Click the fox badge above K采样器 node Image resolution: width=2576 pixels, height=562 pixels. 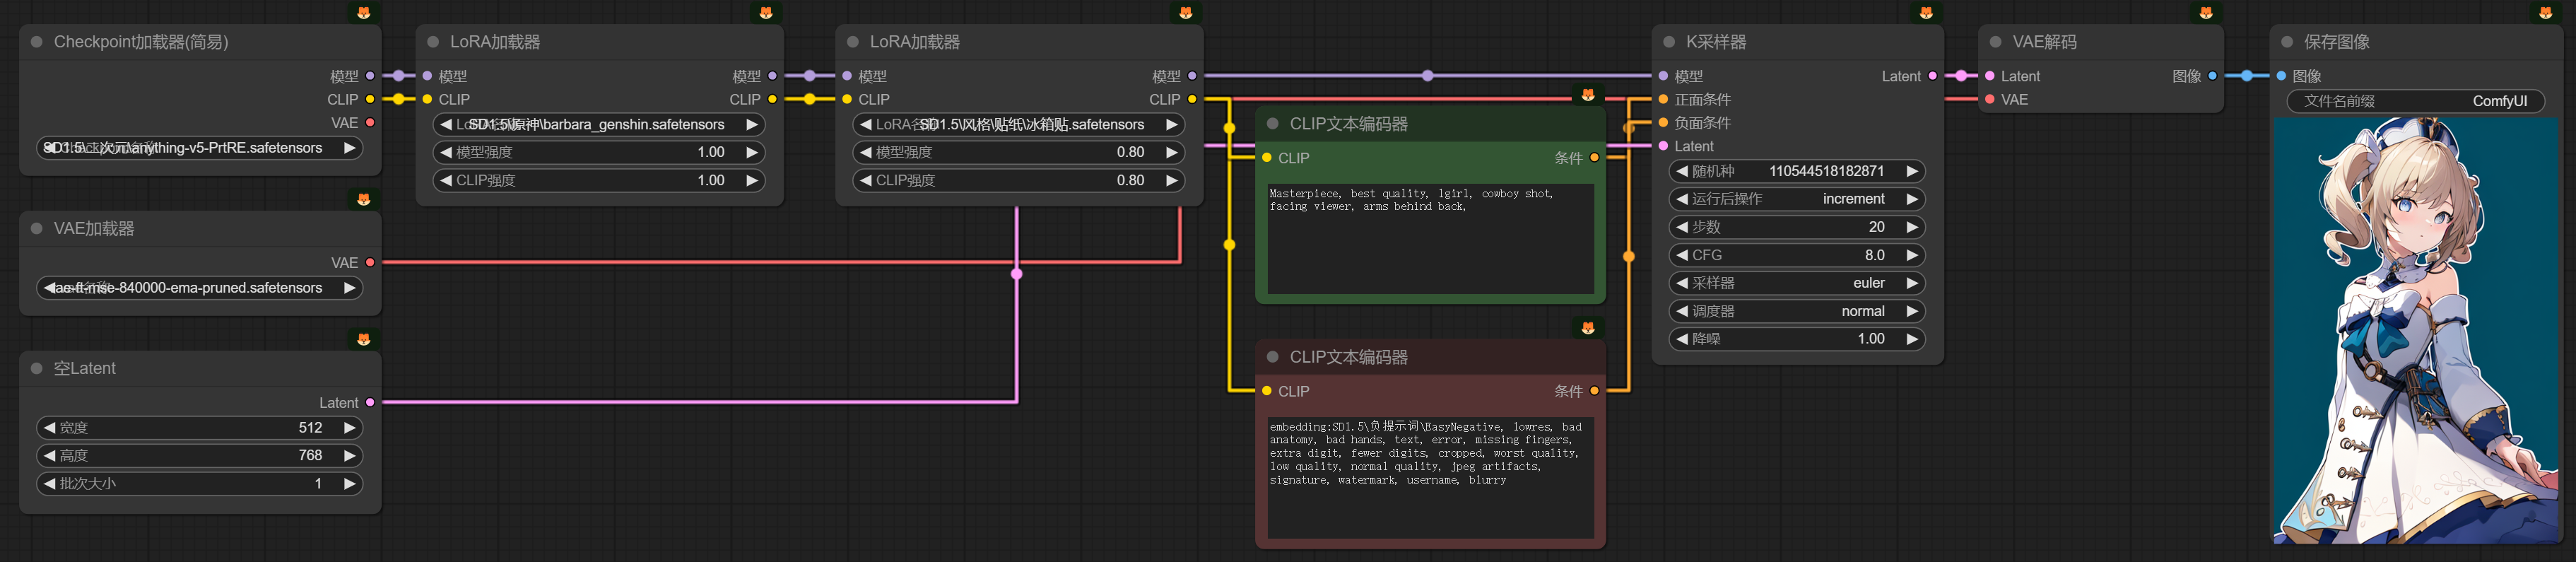tap(1925, 12)
